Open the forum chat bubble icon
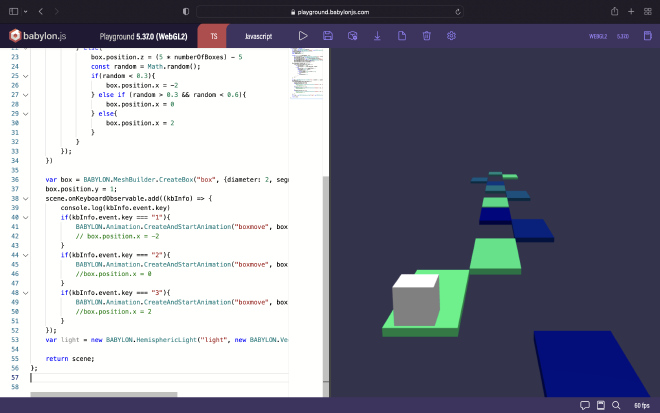The height and width of the screenshot is (413, 660). click(585, 405)
